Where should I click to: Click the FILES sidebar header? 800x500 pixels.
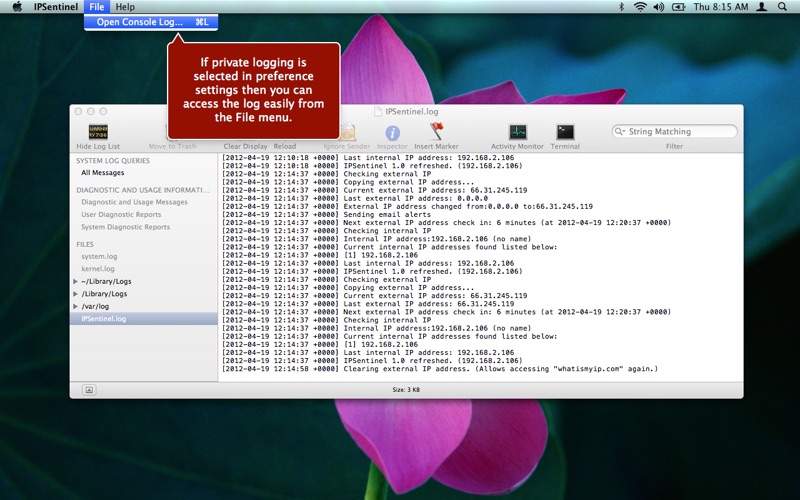coord(85,244)
